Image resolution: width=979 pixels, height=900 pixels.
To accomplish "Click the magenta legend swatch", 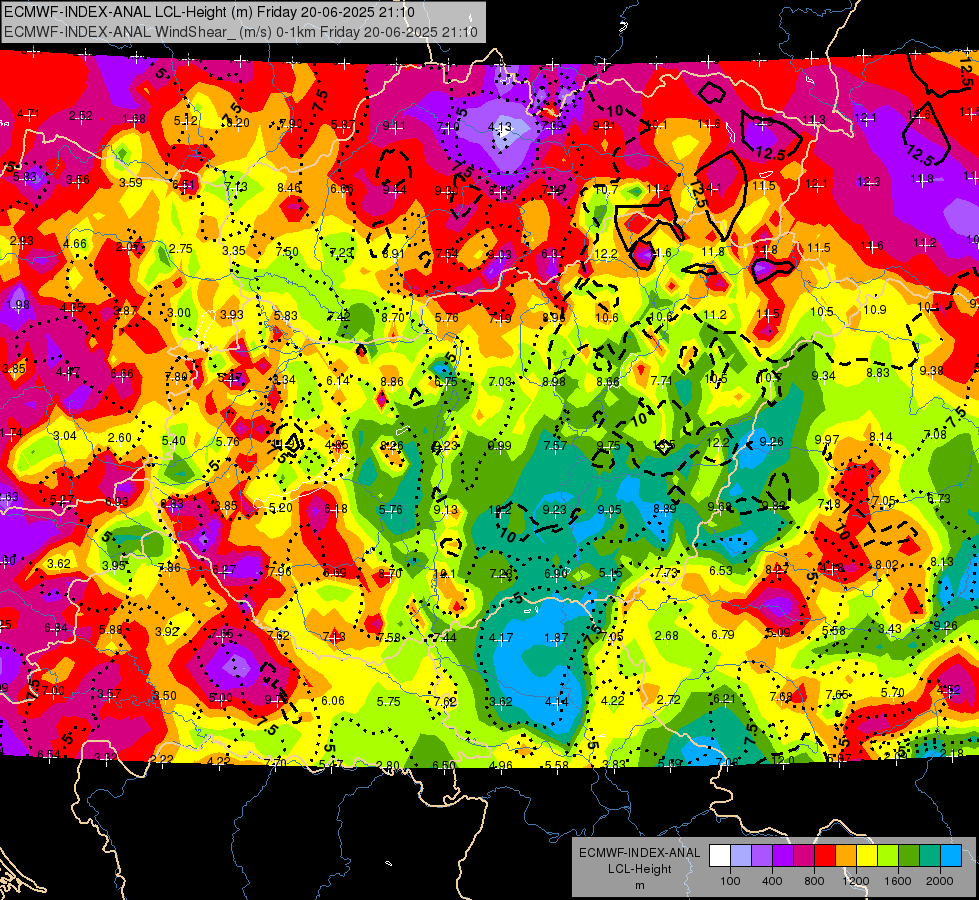I will pyautogui.click(x=804, y=856).
